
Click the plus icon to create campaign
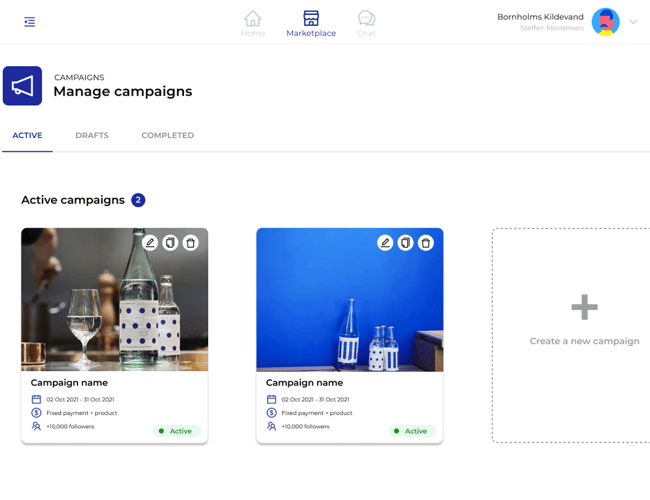pos(585,307)
